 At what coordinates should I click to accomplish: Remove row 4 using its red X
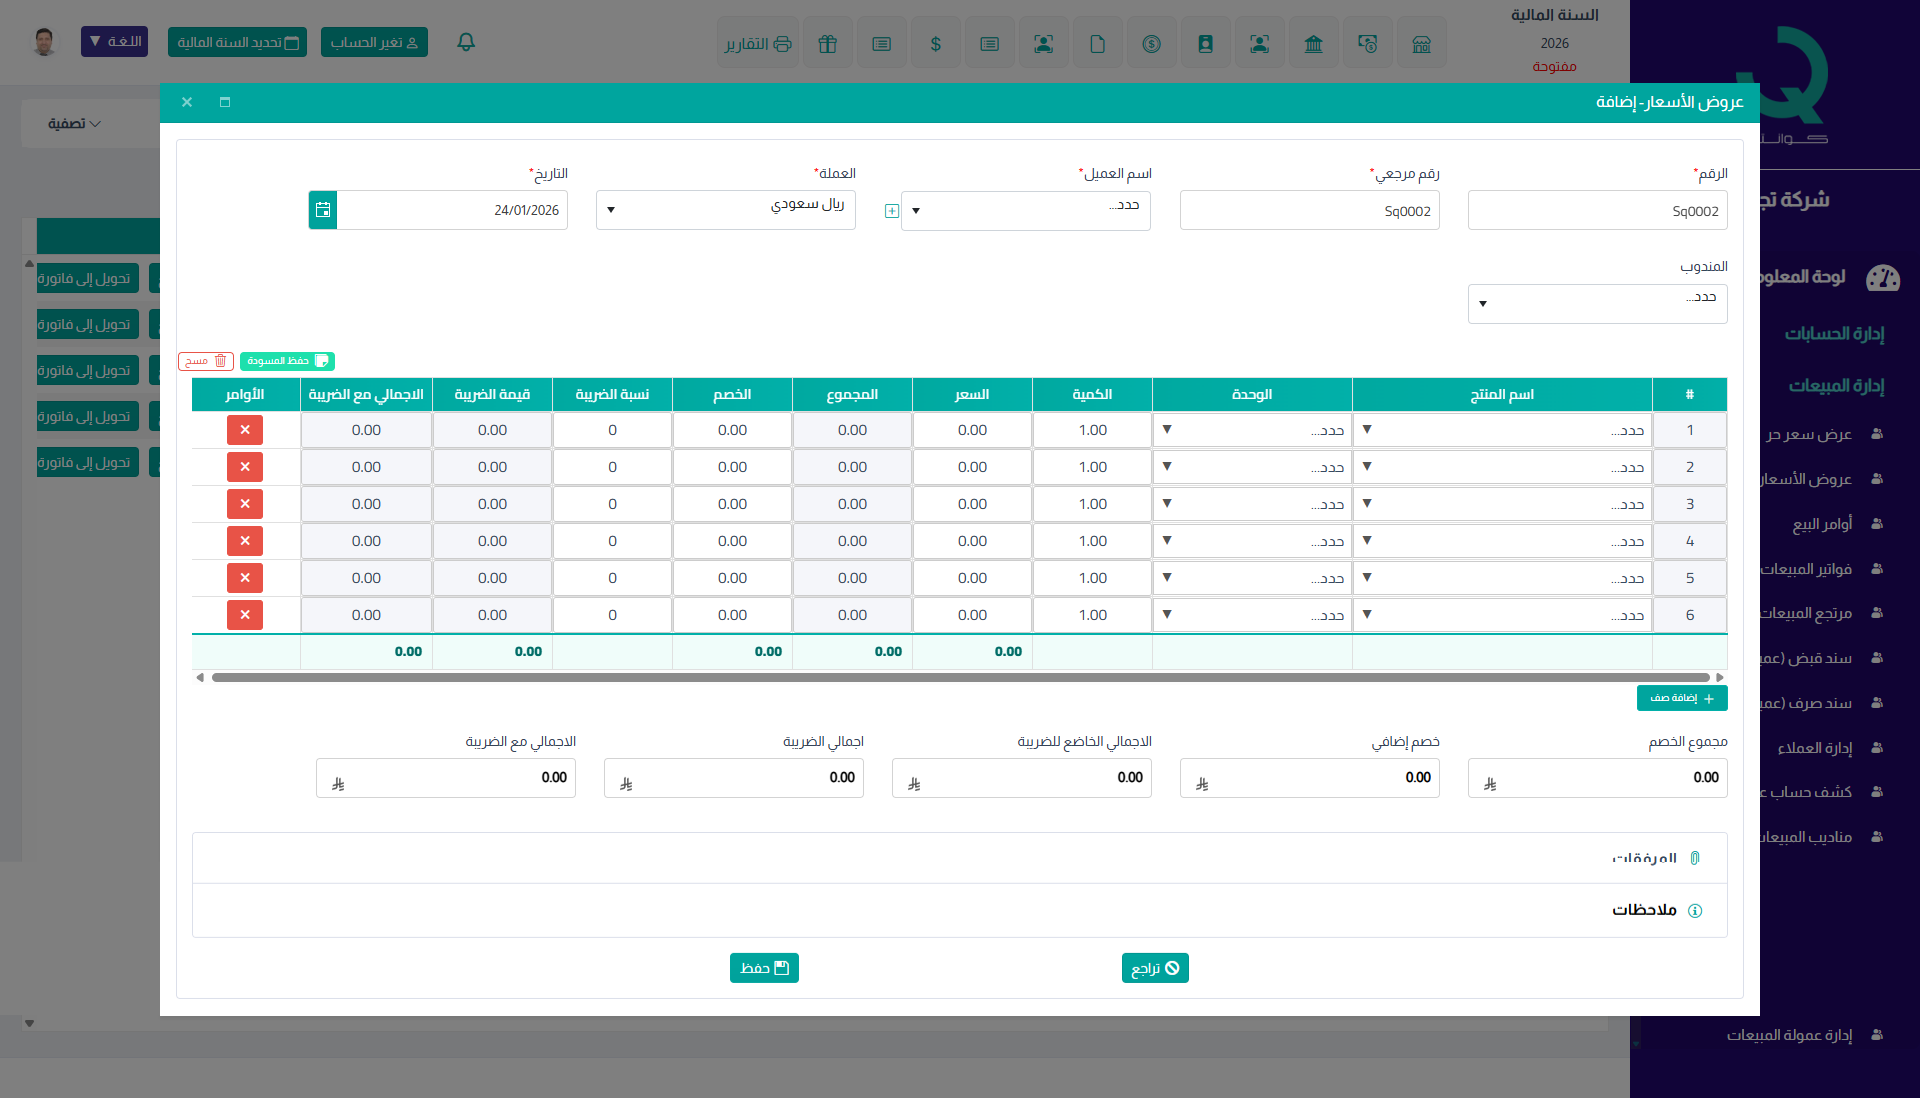tap(245, 541)
